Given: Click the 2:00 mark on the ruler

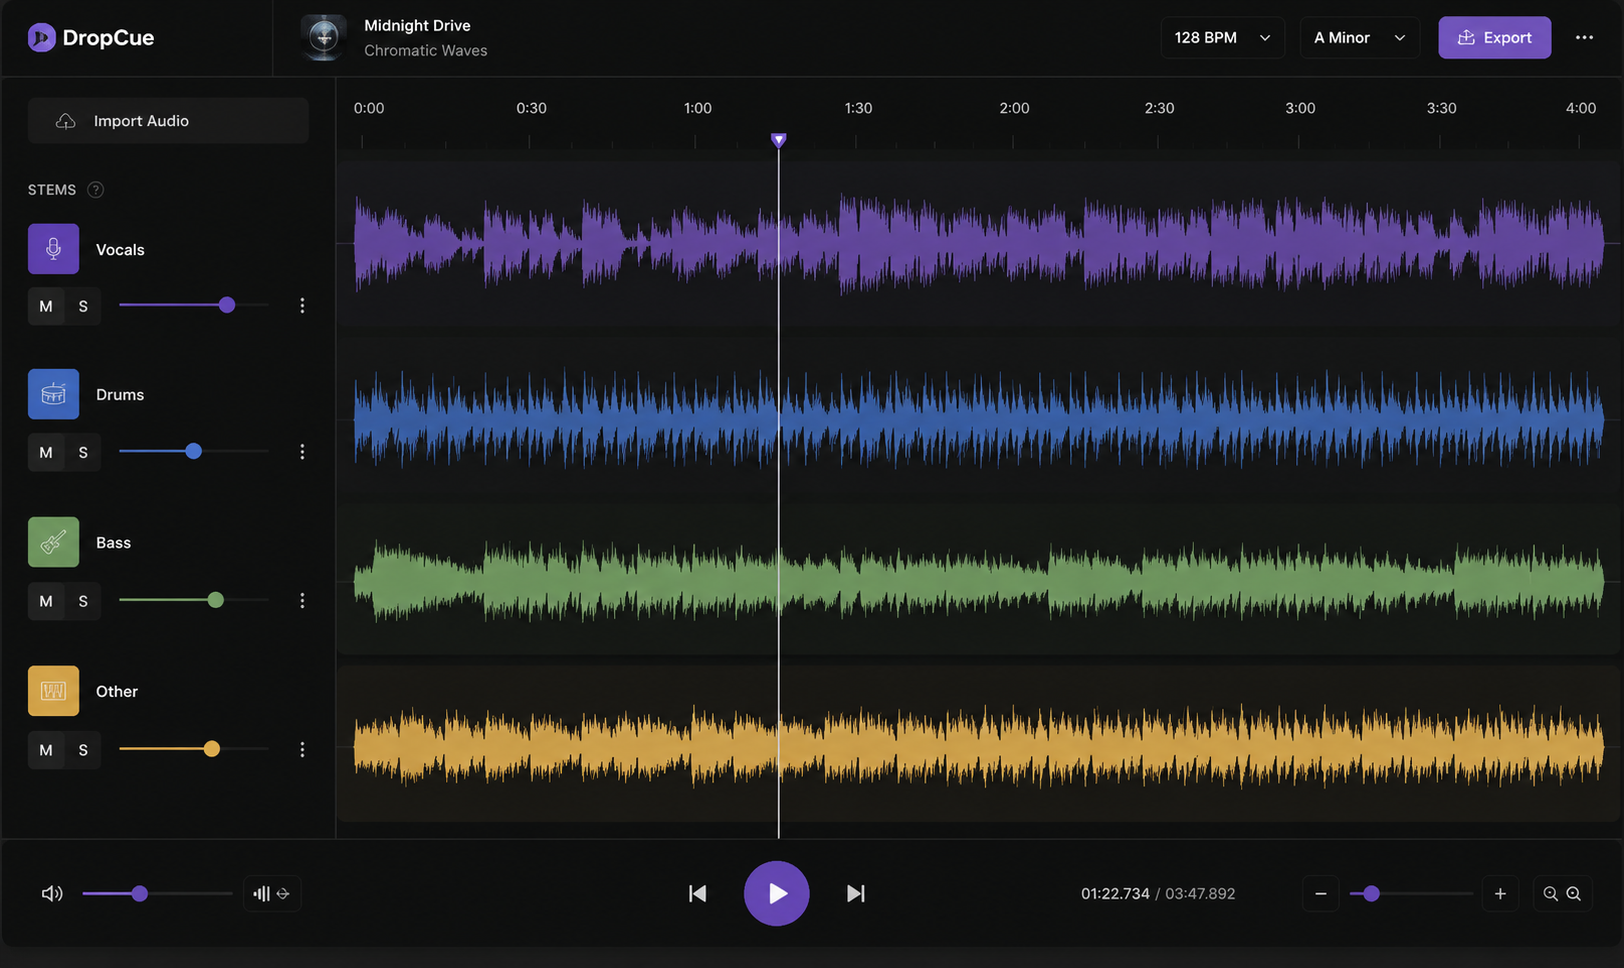Looking at the screenshot, I should [1014, 108].
